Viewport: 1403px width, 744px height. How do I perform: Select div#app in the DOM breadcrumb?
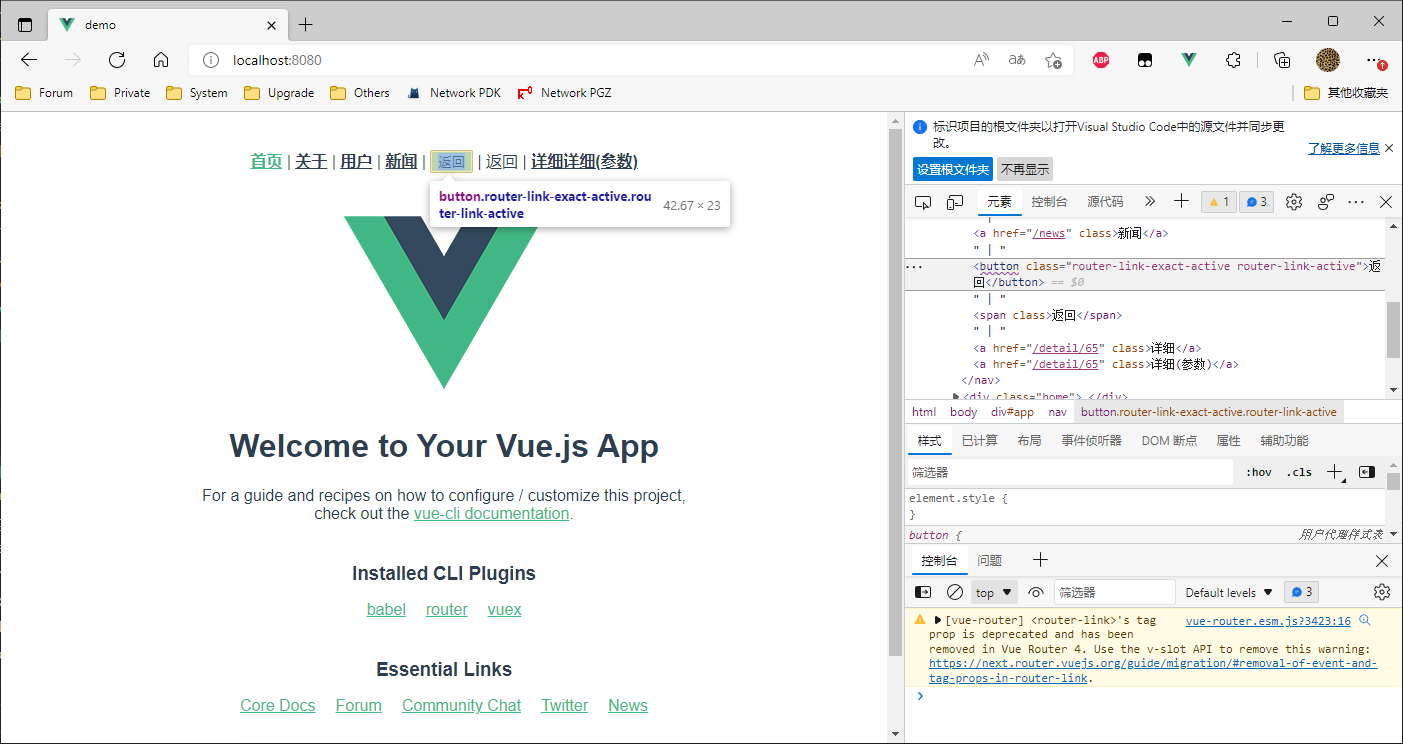tap(1012, 412)
